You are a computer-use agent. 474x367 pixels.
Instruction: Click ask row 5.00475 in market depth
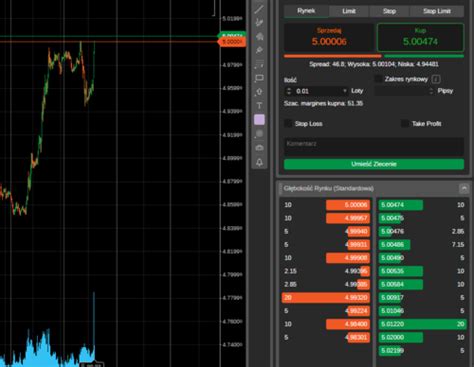[422, 218]
